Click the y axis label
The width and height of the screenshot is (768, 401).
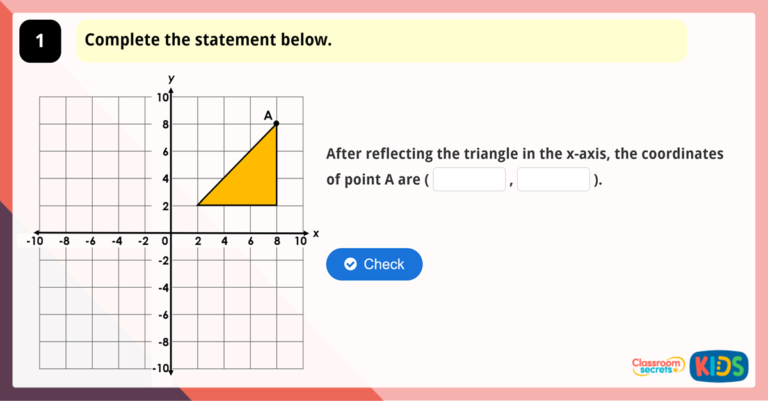coord(171,78)
